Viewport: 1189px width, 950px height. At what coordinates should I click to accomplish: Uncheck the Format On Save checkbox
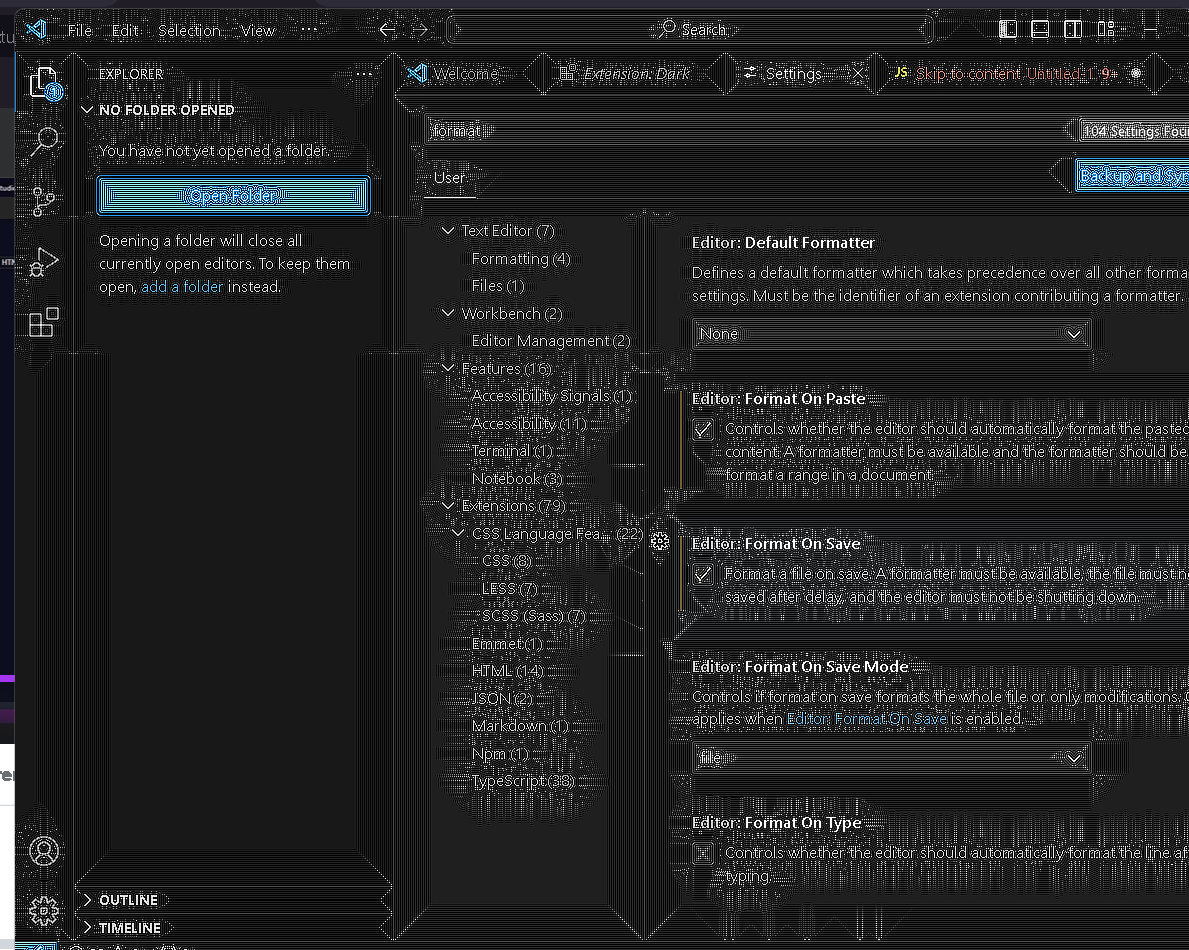coord(704,574)
